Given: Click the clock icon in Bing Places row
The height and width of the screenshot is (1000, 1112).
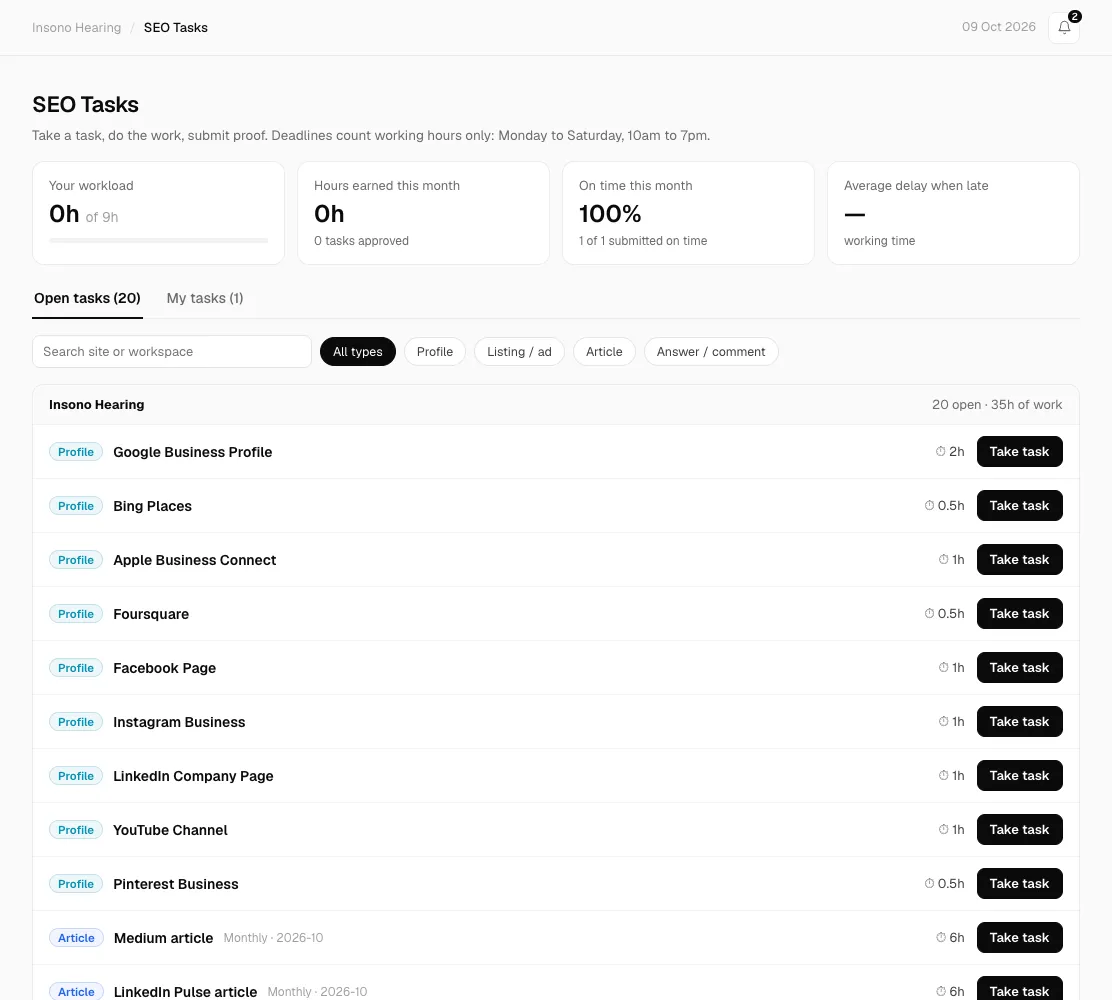Looking at the screenshot, I should (929, 506).
